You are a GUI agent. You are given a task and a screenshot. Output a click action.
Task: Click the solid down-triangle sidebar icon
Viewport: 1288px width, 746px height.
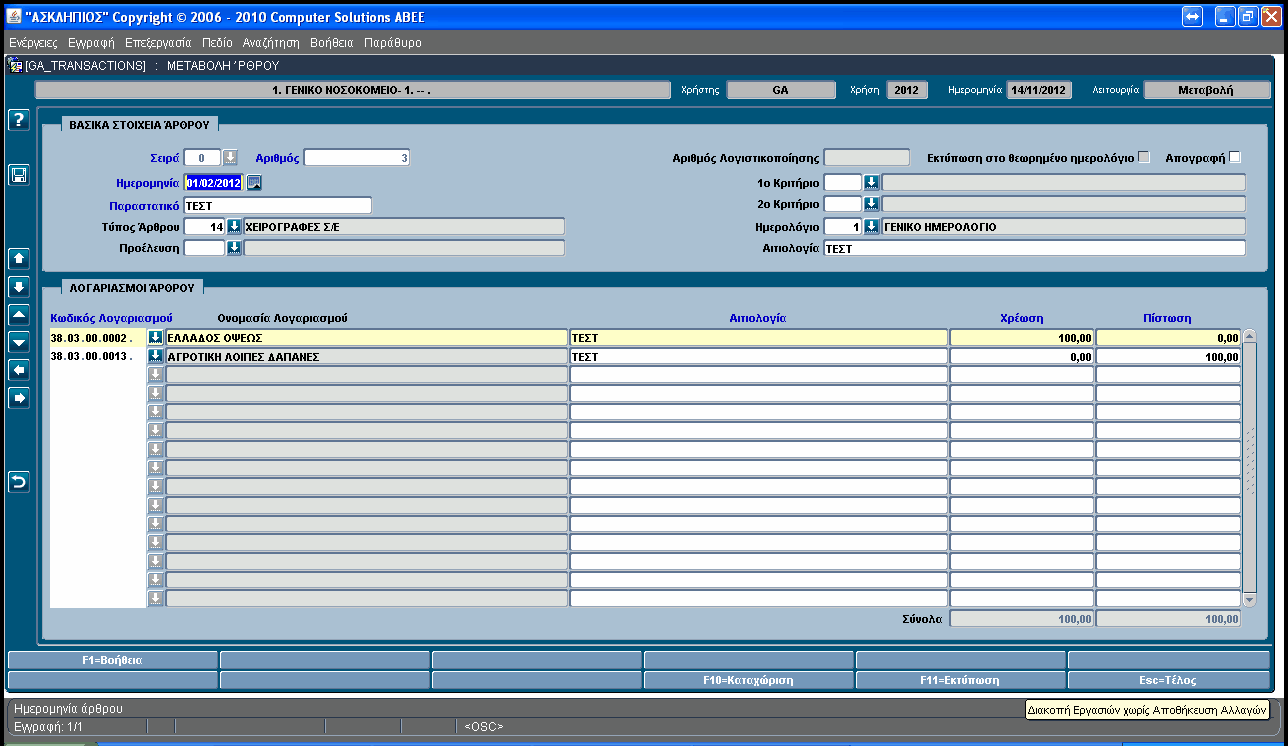[18, 342]
